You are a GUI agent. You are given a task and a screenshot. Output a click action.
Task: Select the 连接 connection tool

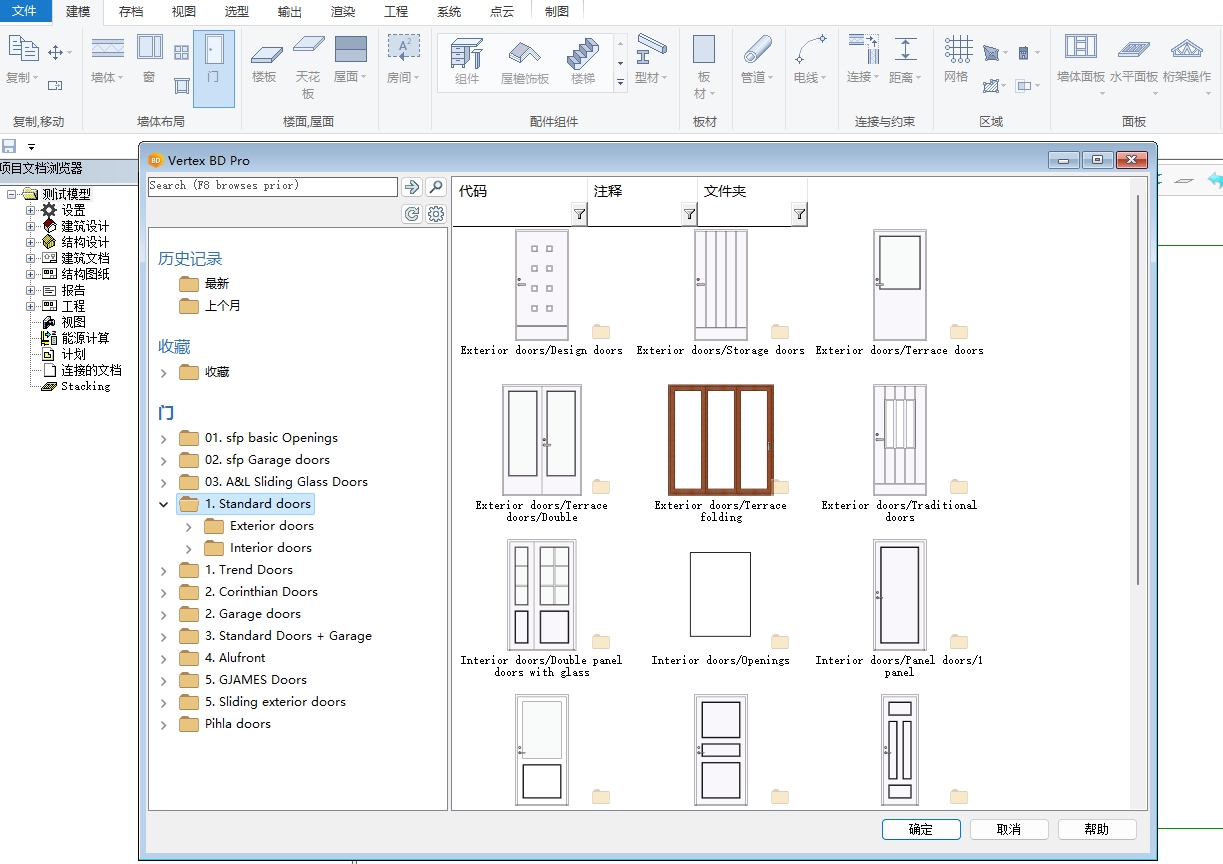(x=863, y=61)
